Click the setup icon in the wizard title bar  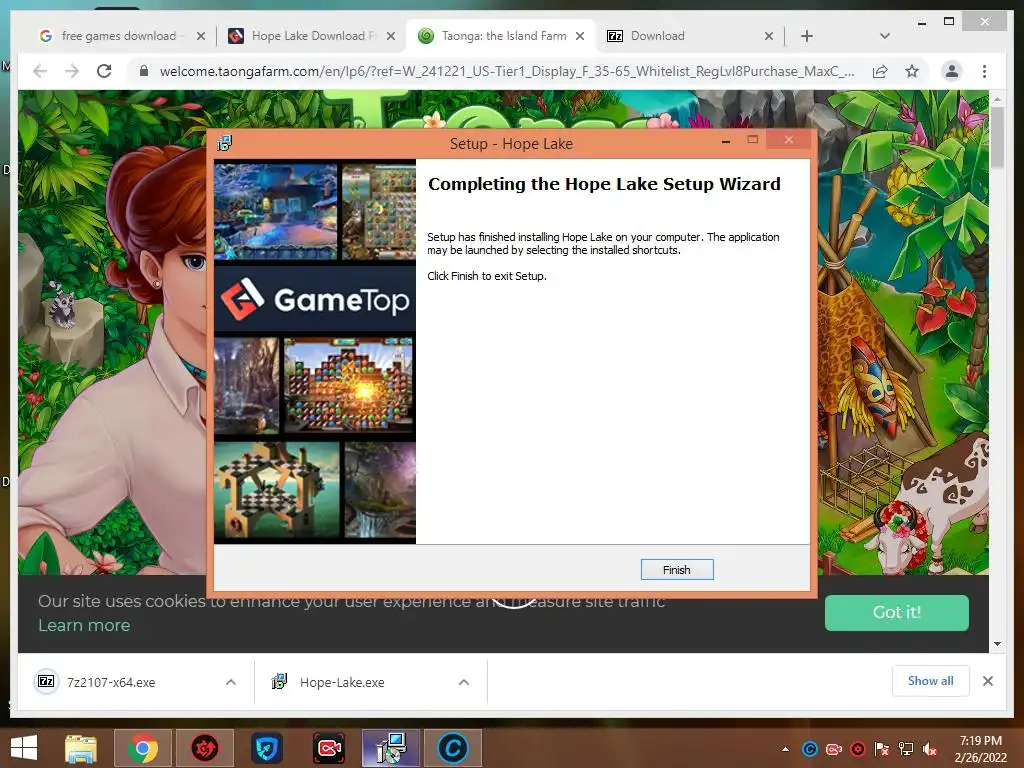(x=225, y=143)
